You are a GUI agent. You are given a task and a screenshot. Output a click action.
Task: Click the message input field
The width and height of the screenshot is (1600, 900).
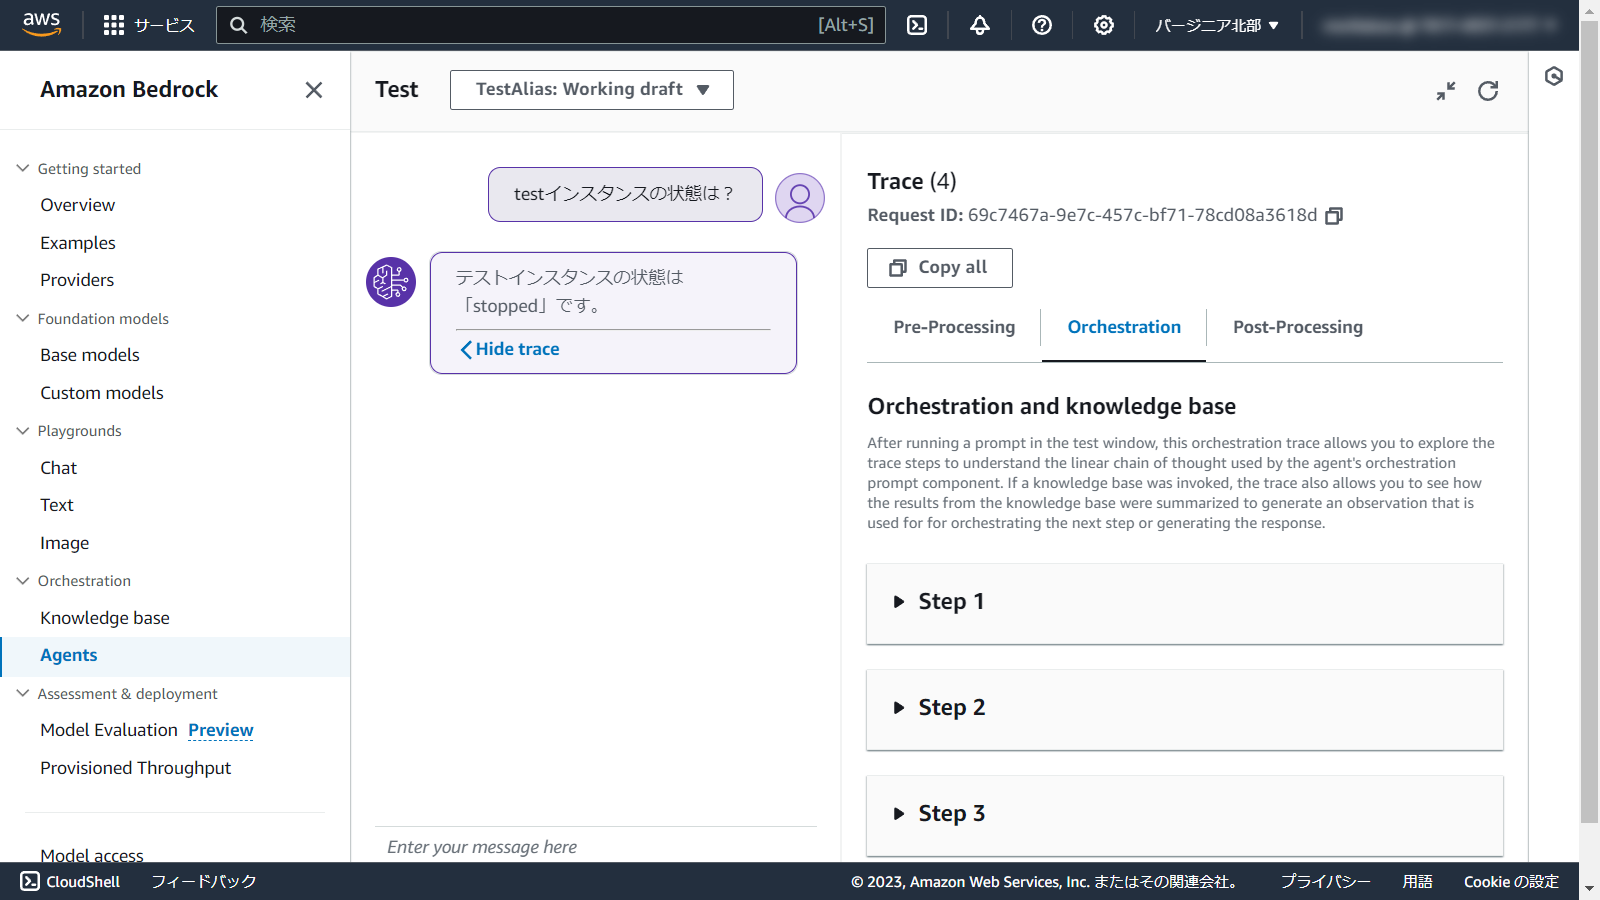click(595, 847)
